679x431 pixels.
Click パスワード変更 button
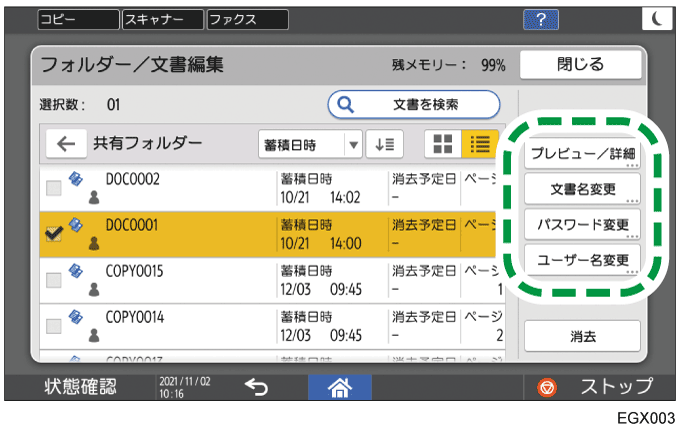click(x=582, y=224)
